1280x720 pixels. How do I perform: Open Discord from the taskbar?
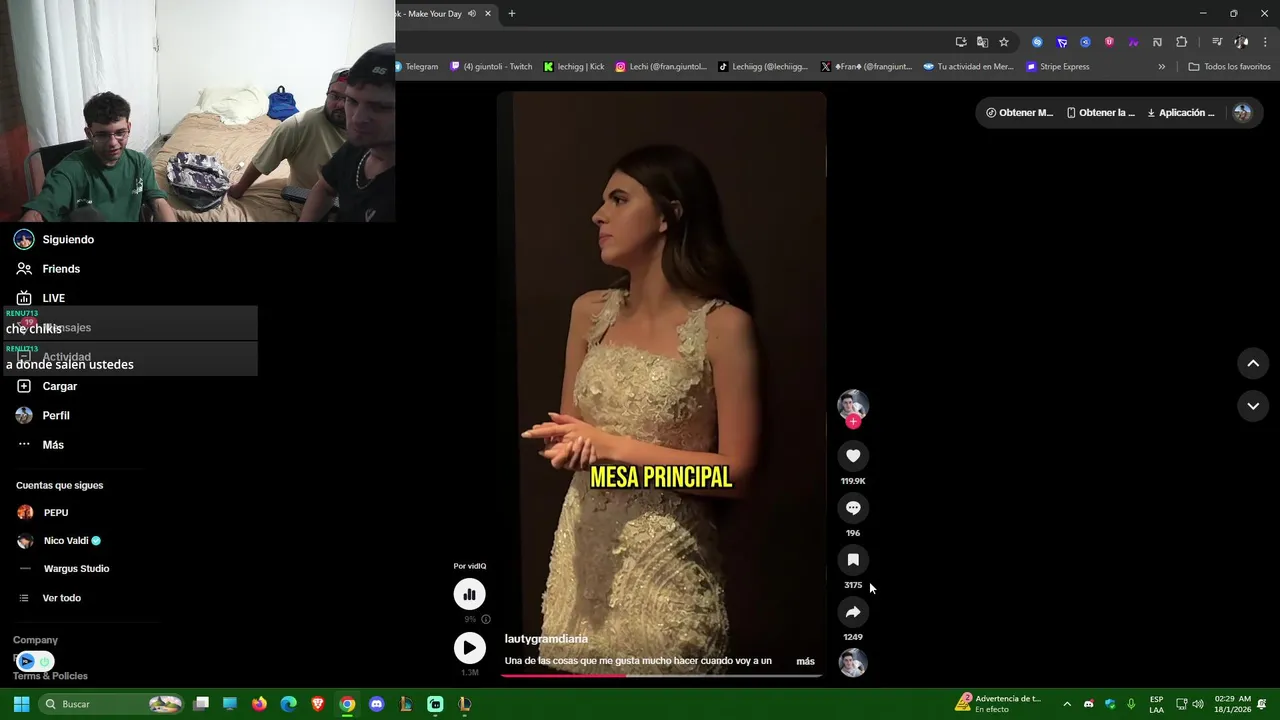(x=376, y=704)
